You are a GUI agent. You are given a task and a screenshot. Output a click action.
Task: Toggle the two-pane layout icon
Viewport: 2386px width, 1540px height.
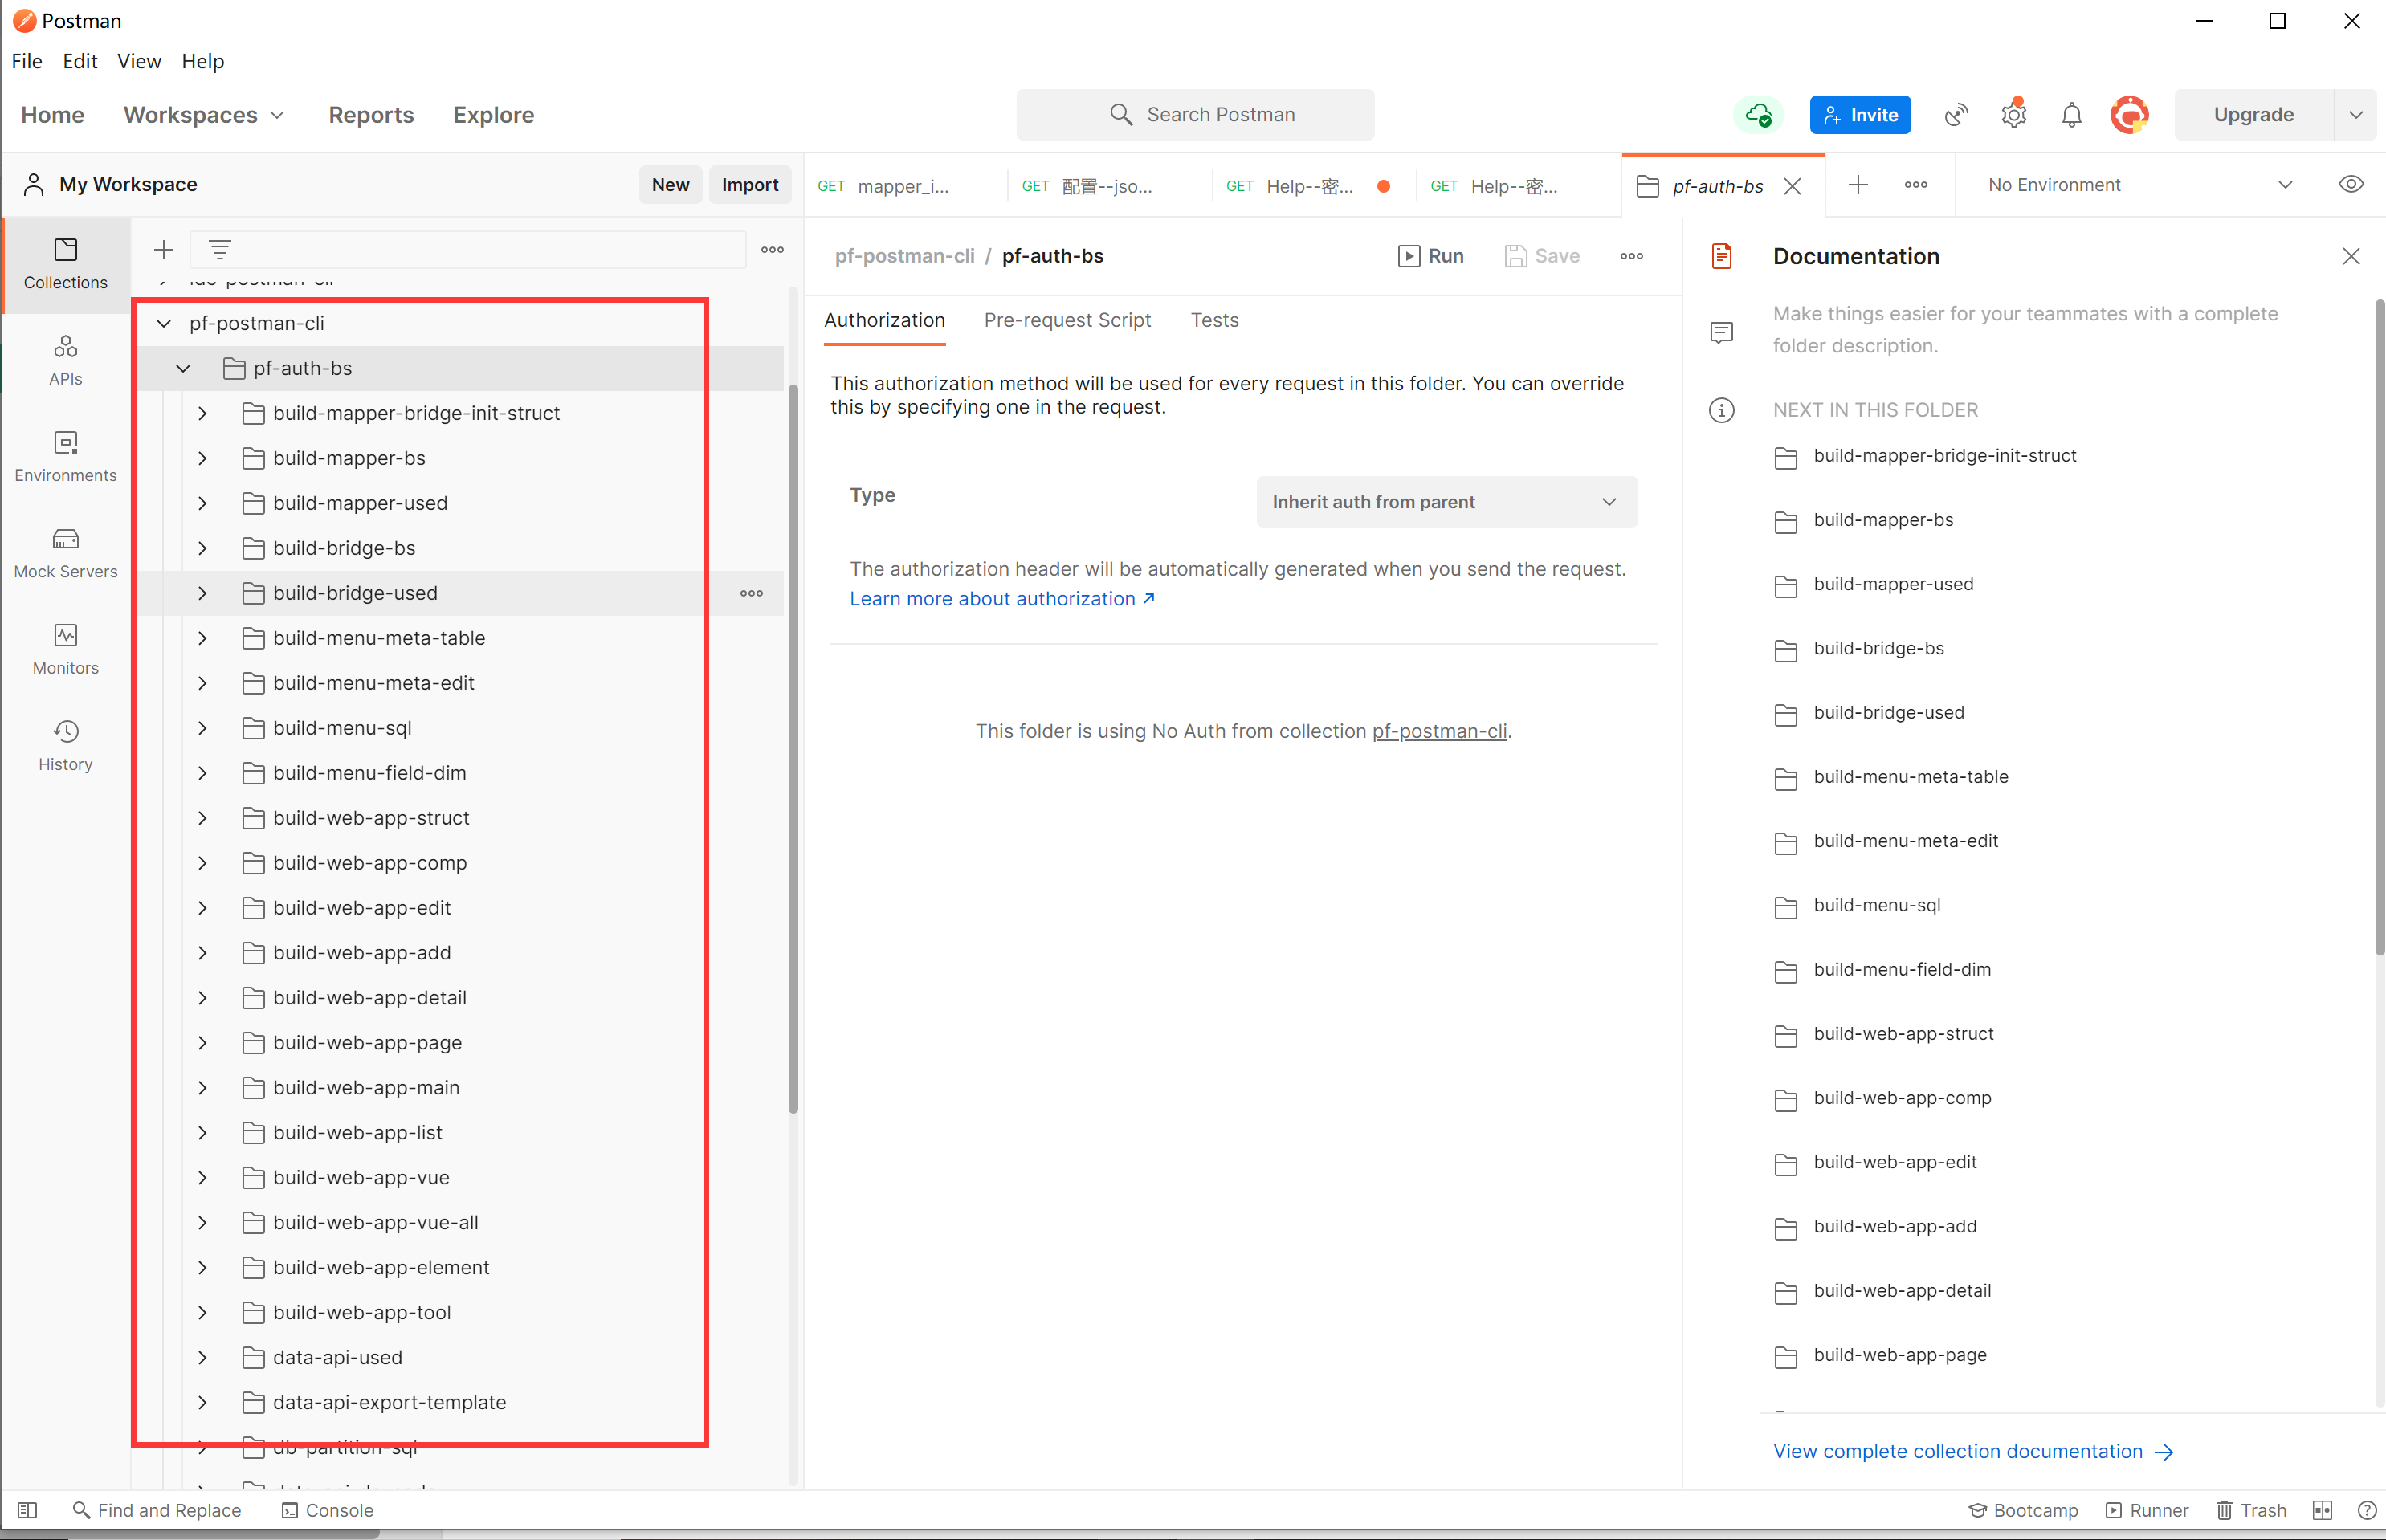tap(2322, 1510)
